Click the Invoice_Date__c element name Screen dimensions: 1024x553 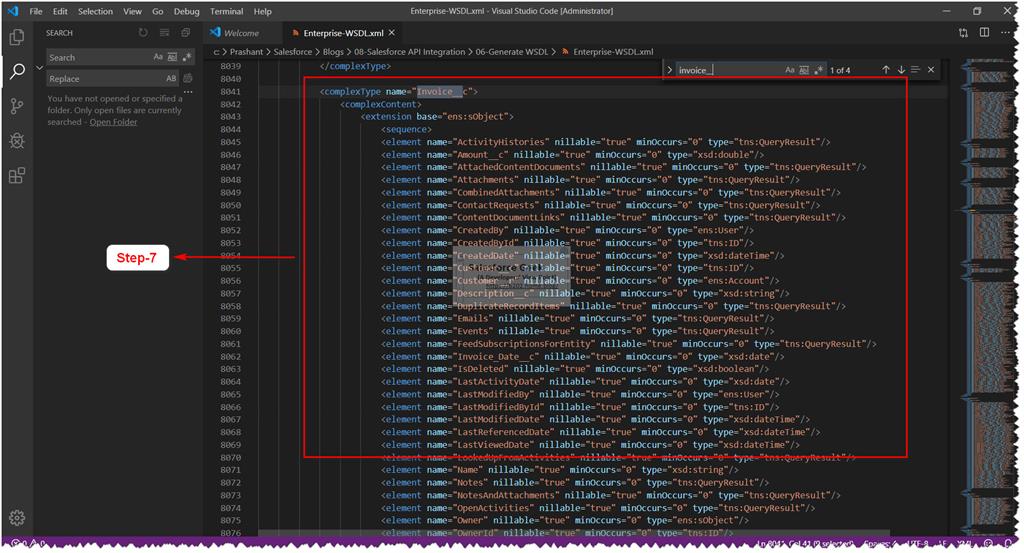tap(496, 356)
